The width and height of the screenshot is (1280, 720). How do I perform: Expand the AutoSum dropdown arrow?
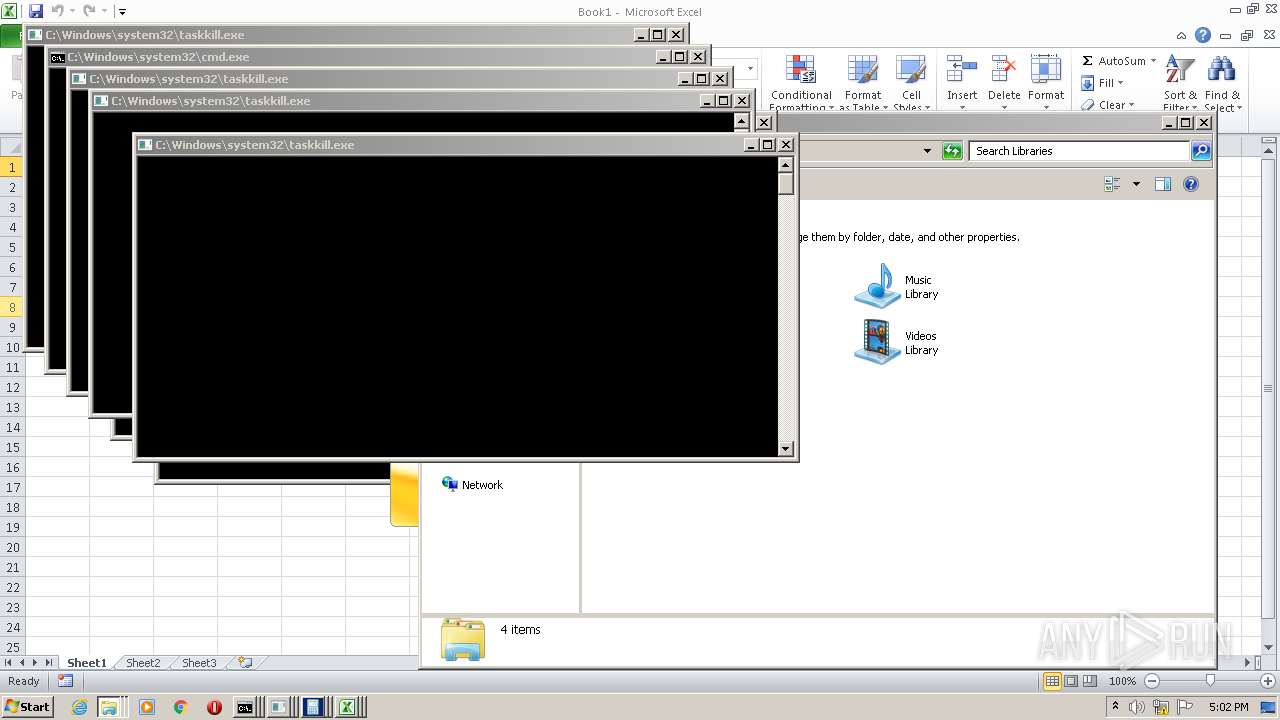tap(1153, 61)
